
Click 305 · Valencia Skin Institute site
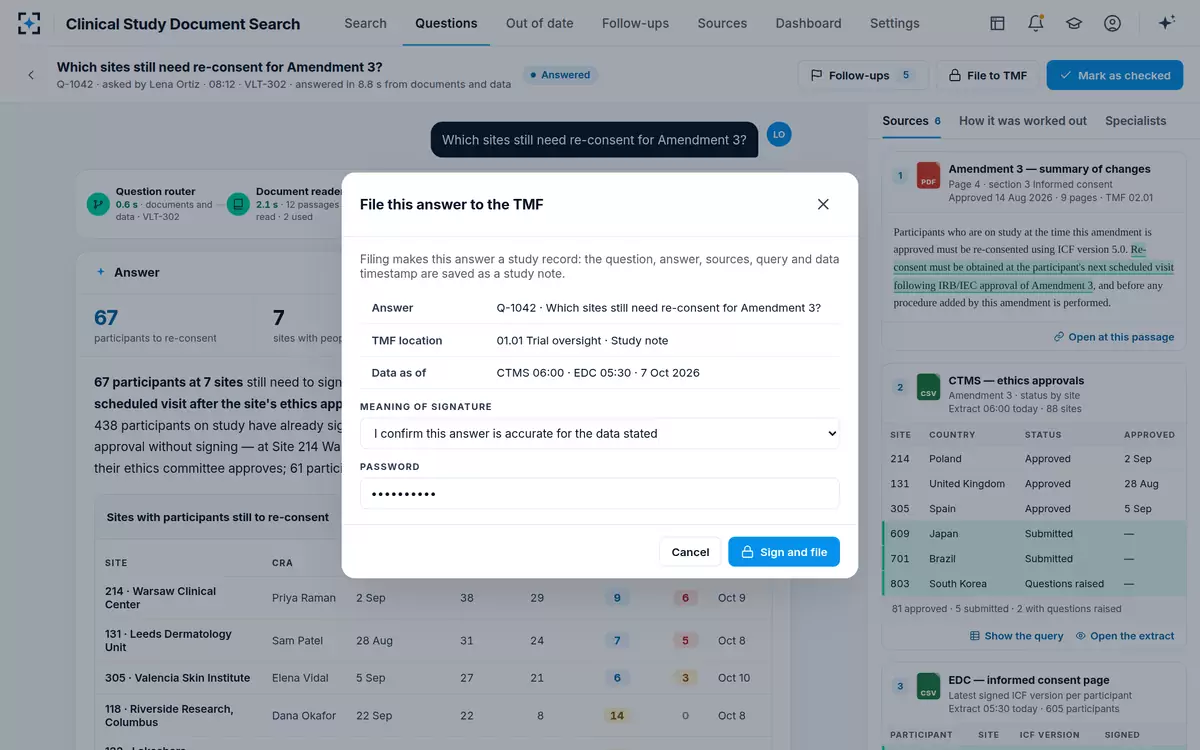click(177, 678)
